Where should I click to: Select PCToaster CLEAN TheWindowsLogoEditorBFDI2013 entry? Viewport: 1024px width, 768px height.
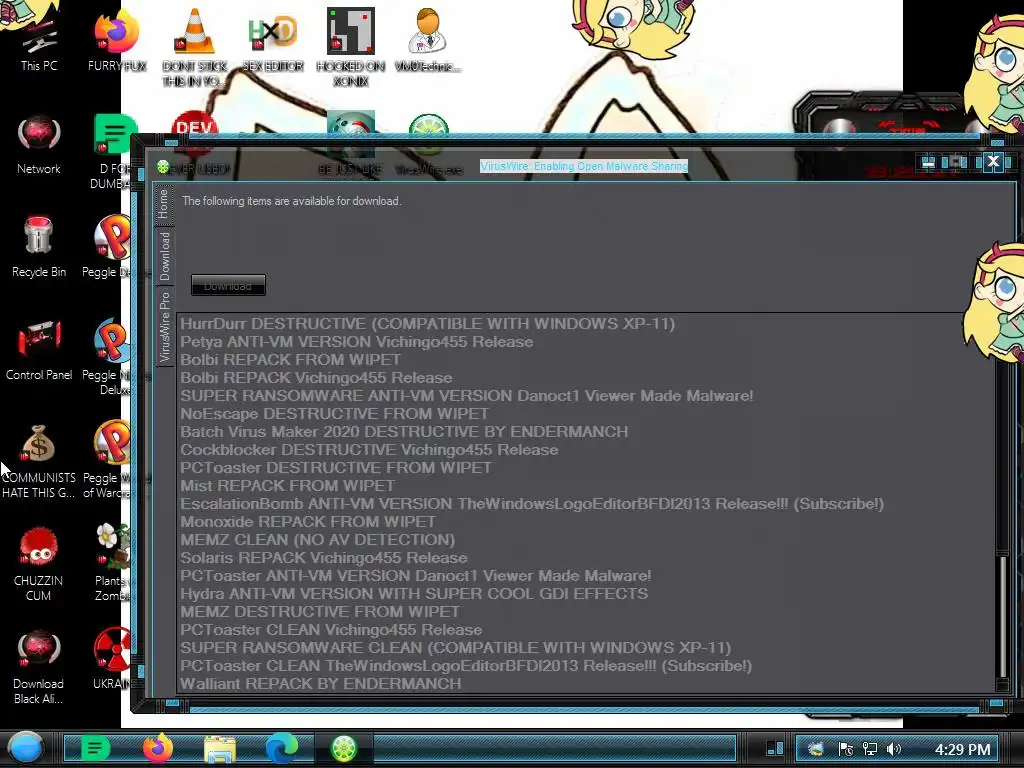[x=466, y=665]
